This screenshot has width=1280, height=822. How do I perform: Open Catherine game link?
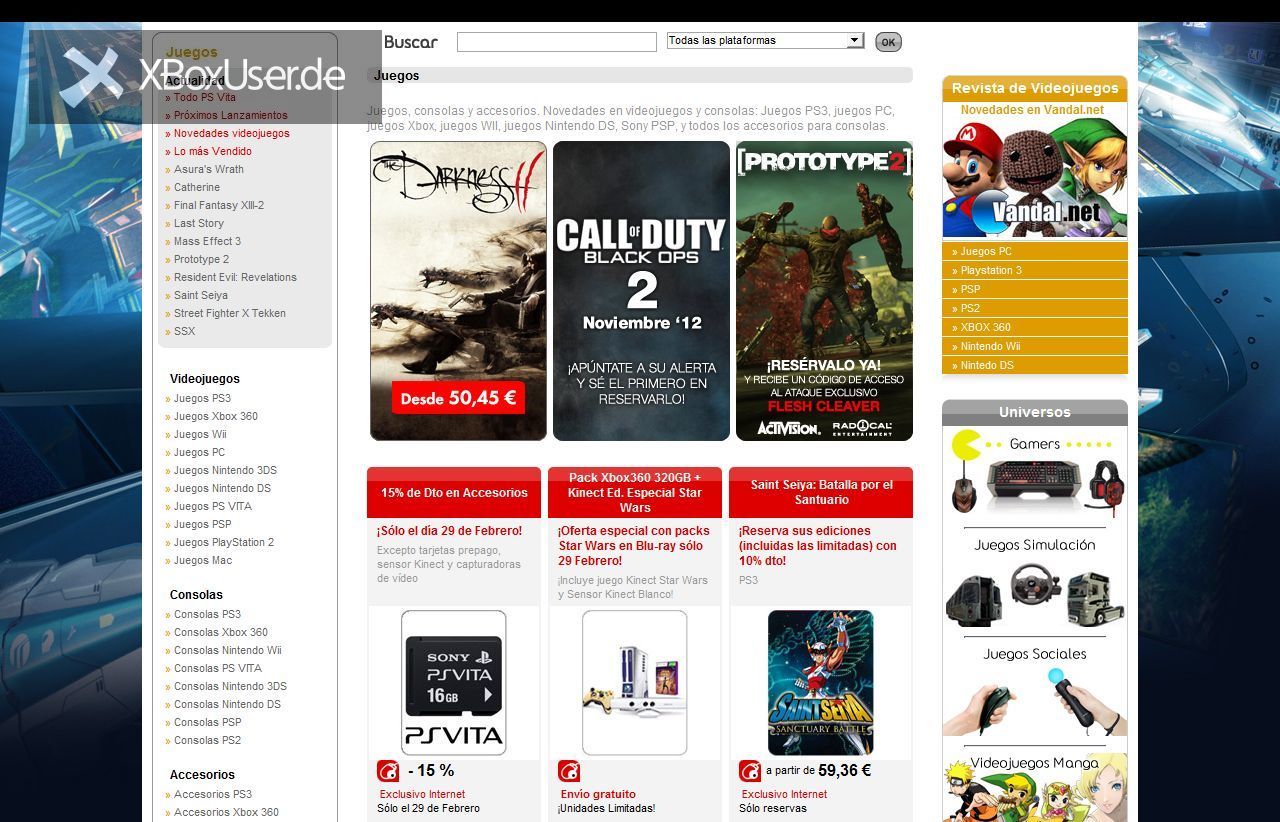pos(196,187)
